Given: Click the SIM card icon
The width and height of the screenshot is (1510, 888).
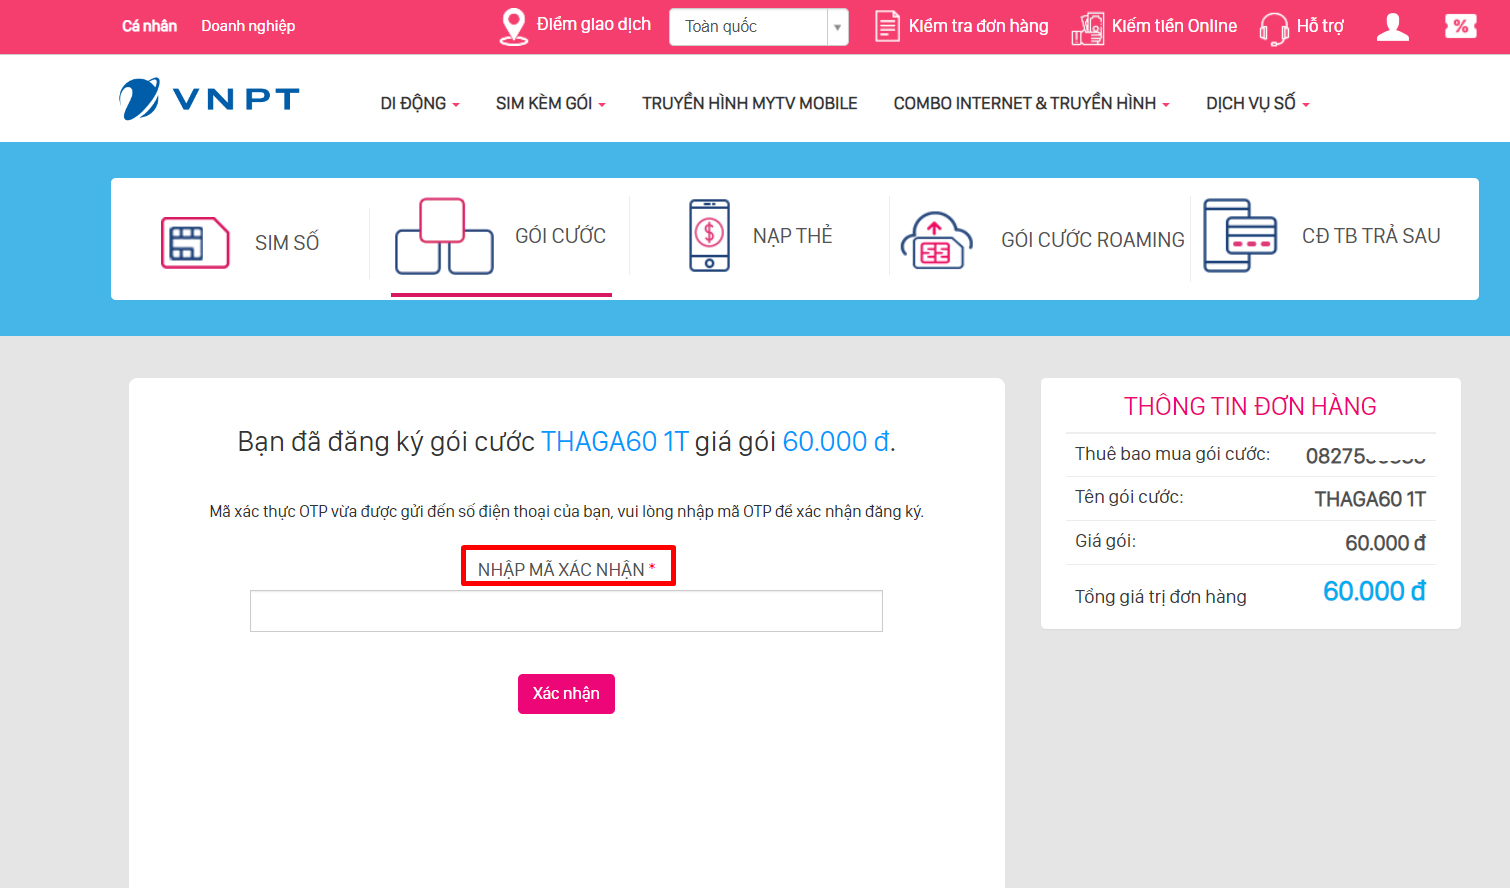Looking at the screenshot, I should pos(195,242).
